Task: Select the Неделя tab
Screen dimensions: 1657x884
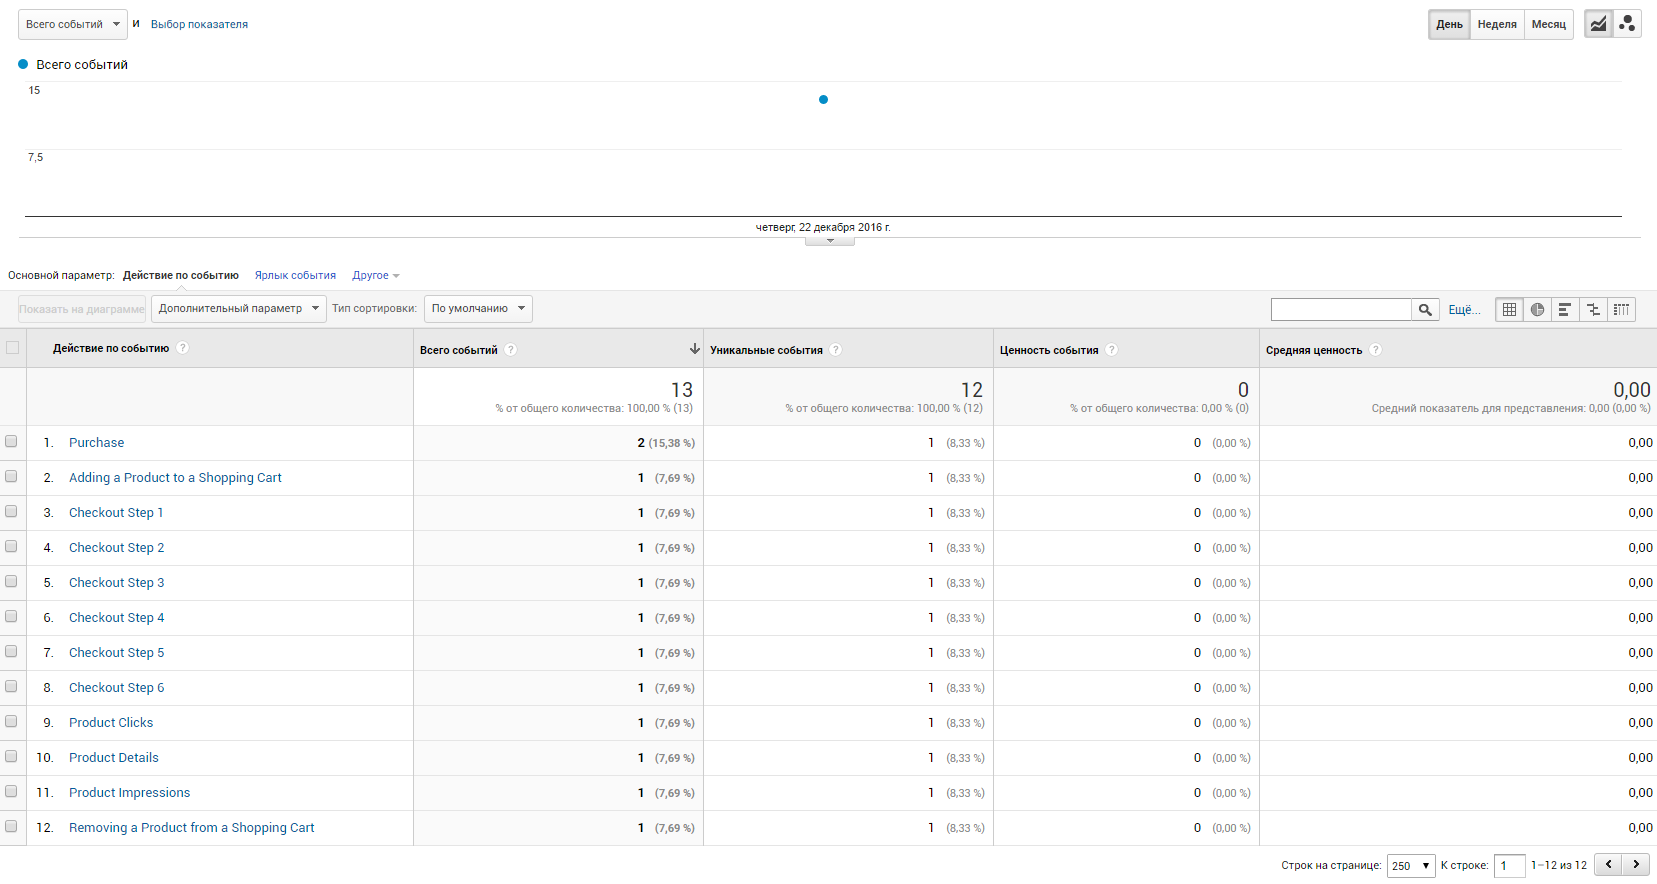Action: pos(1497,24)
